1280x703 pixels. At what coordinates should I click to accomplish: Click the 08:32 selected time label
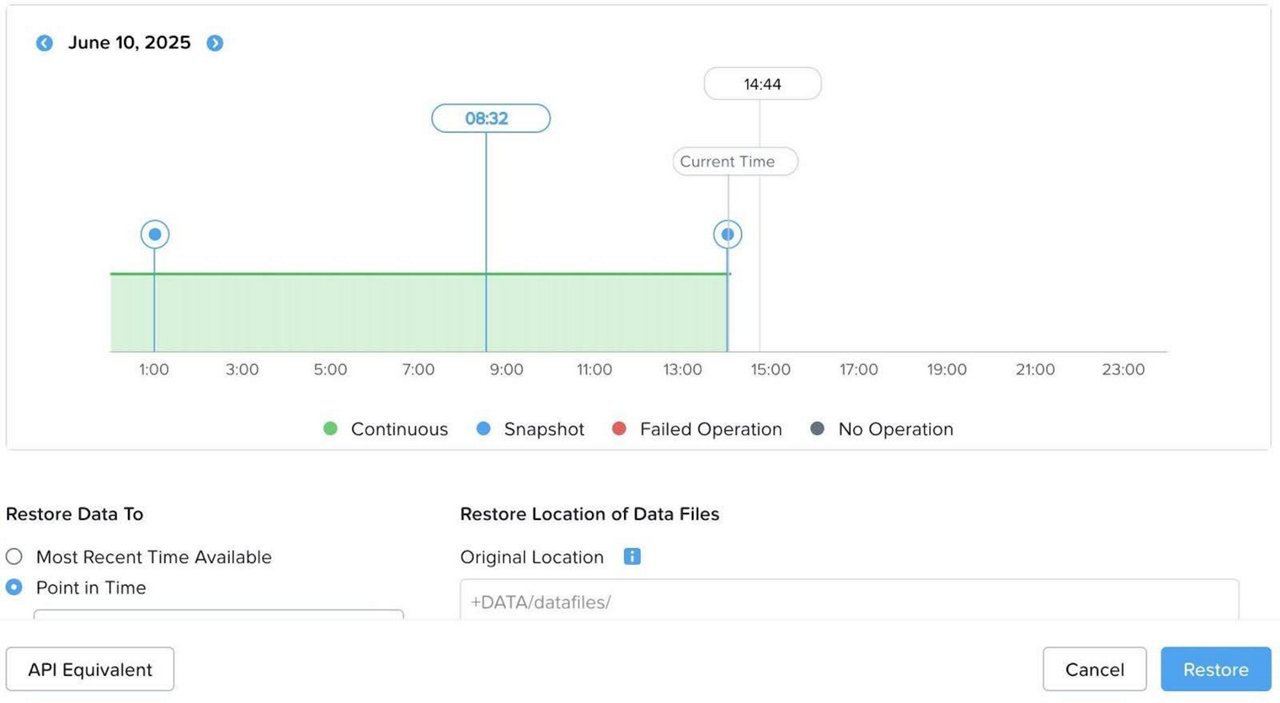pyautogui.click(x=490, y=118)
